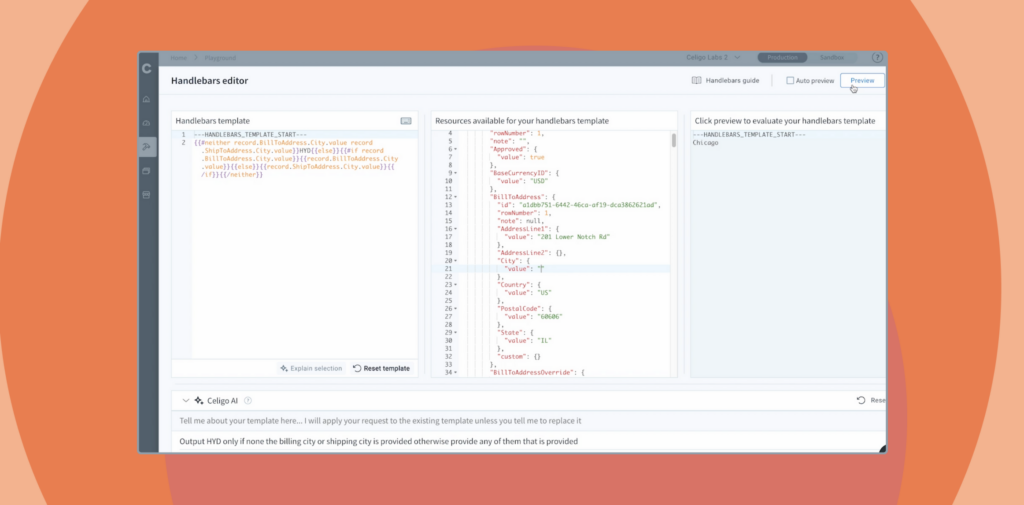Collapse the BillToAddress JSON node fold arrow
This screenshot has height=505, width=1024.
484,197
